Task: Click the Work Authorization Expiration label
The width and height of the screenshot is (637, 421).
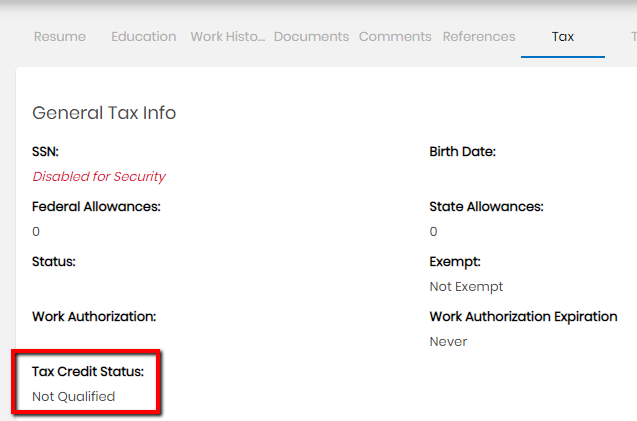Action: (523, 317)
